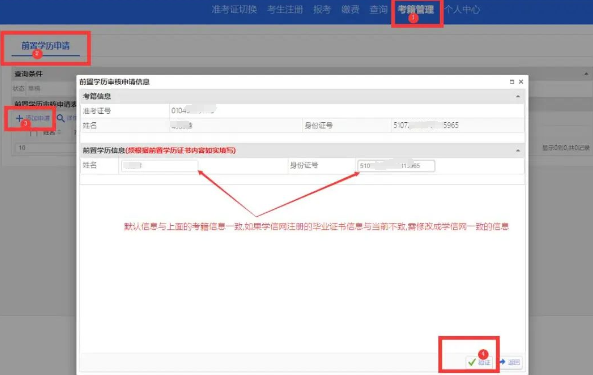Click the magnifier search icon beside 添加申请
593x375 pixels.
[x=61, y=118]
